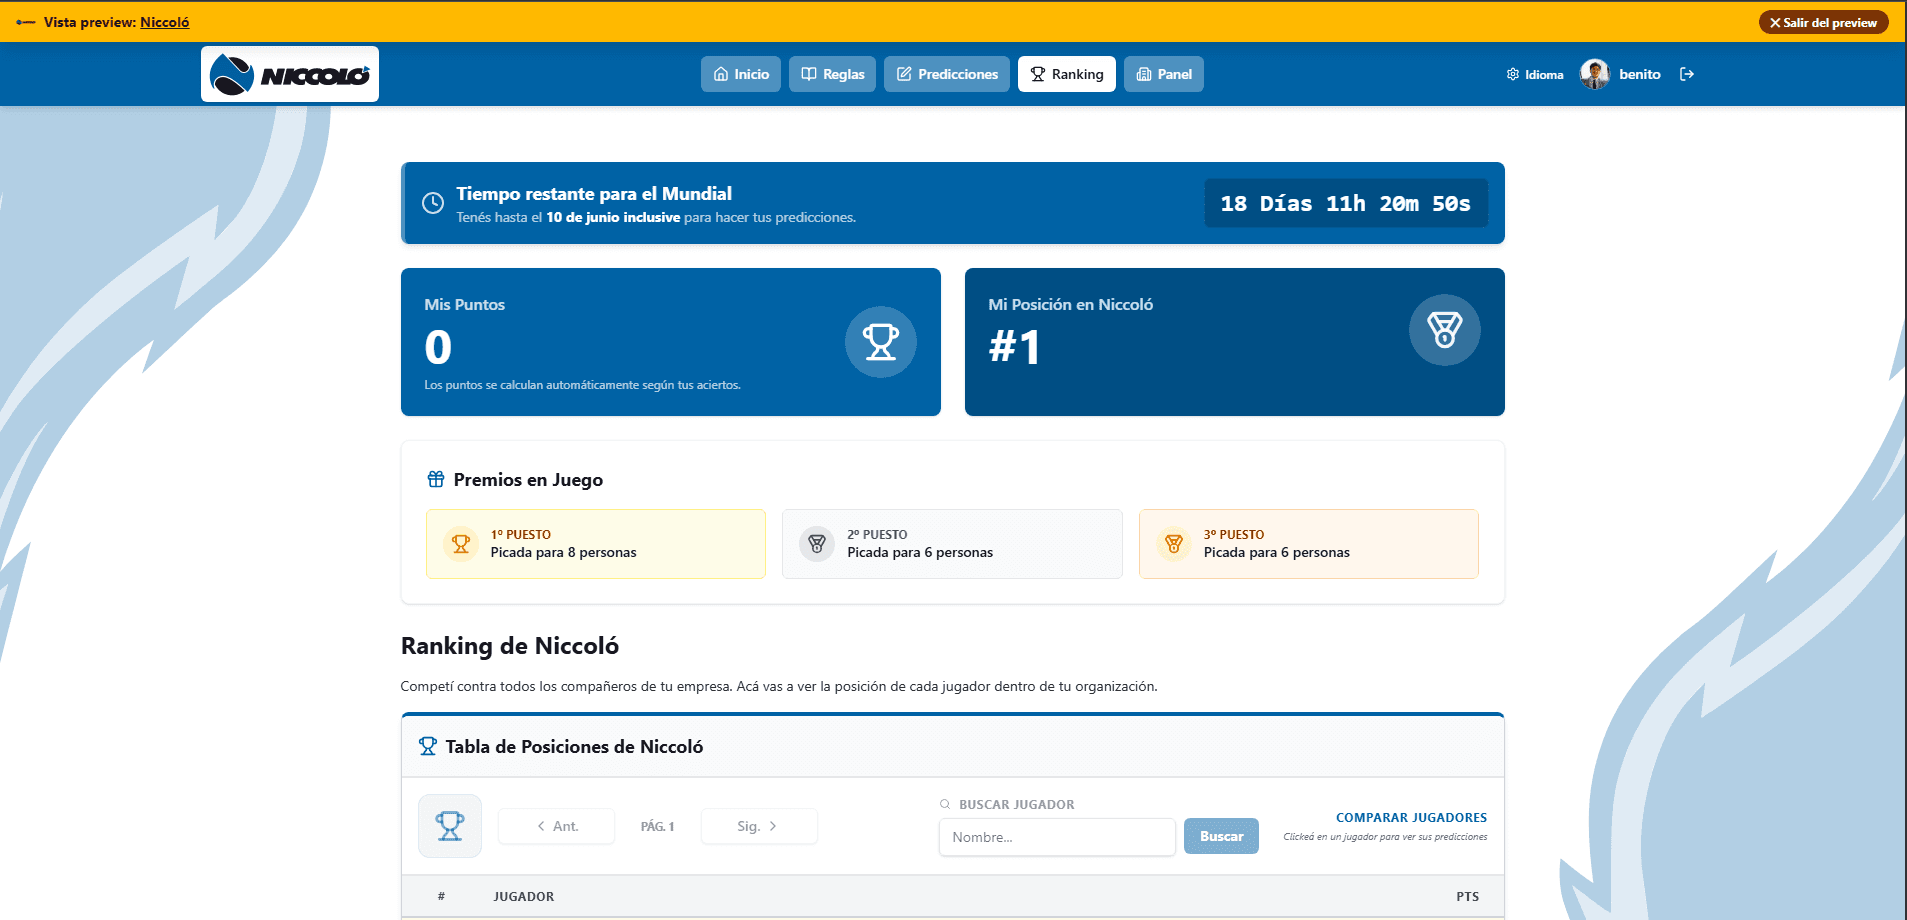Click the key icon in preview banner
The height and width of the screenshot is (920, 1907).
(x=26, y=22)
